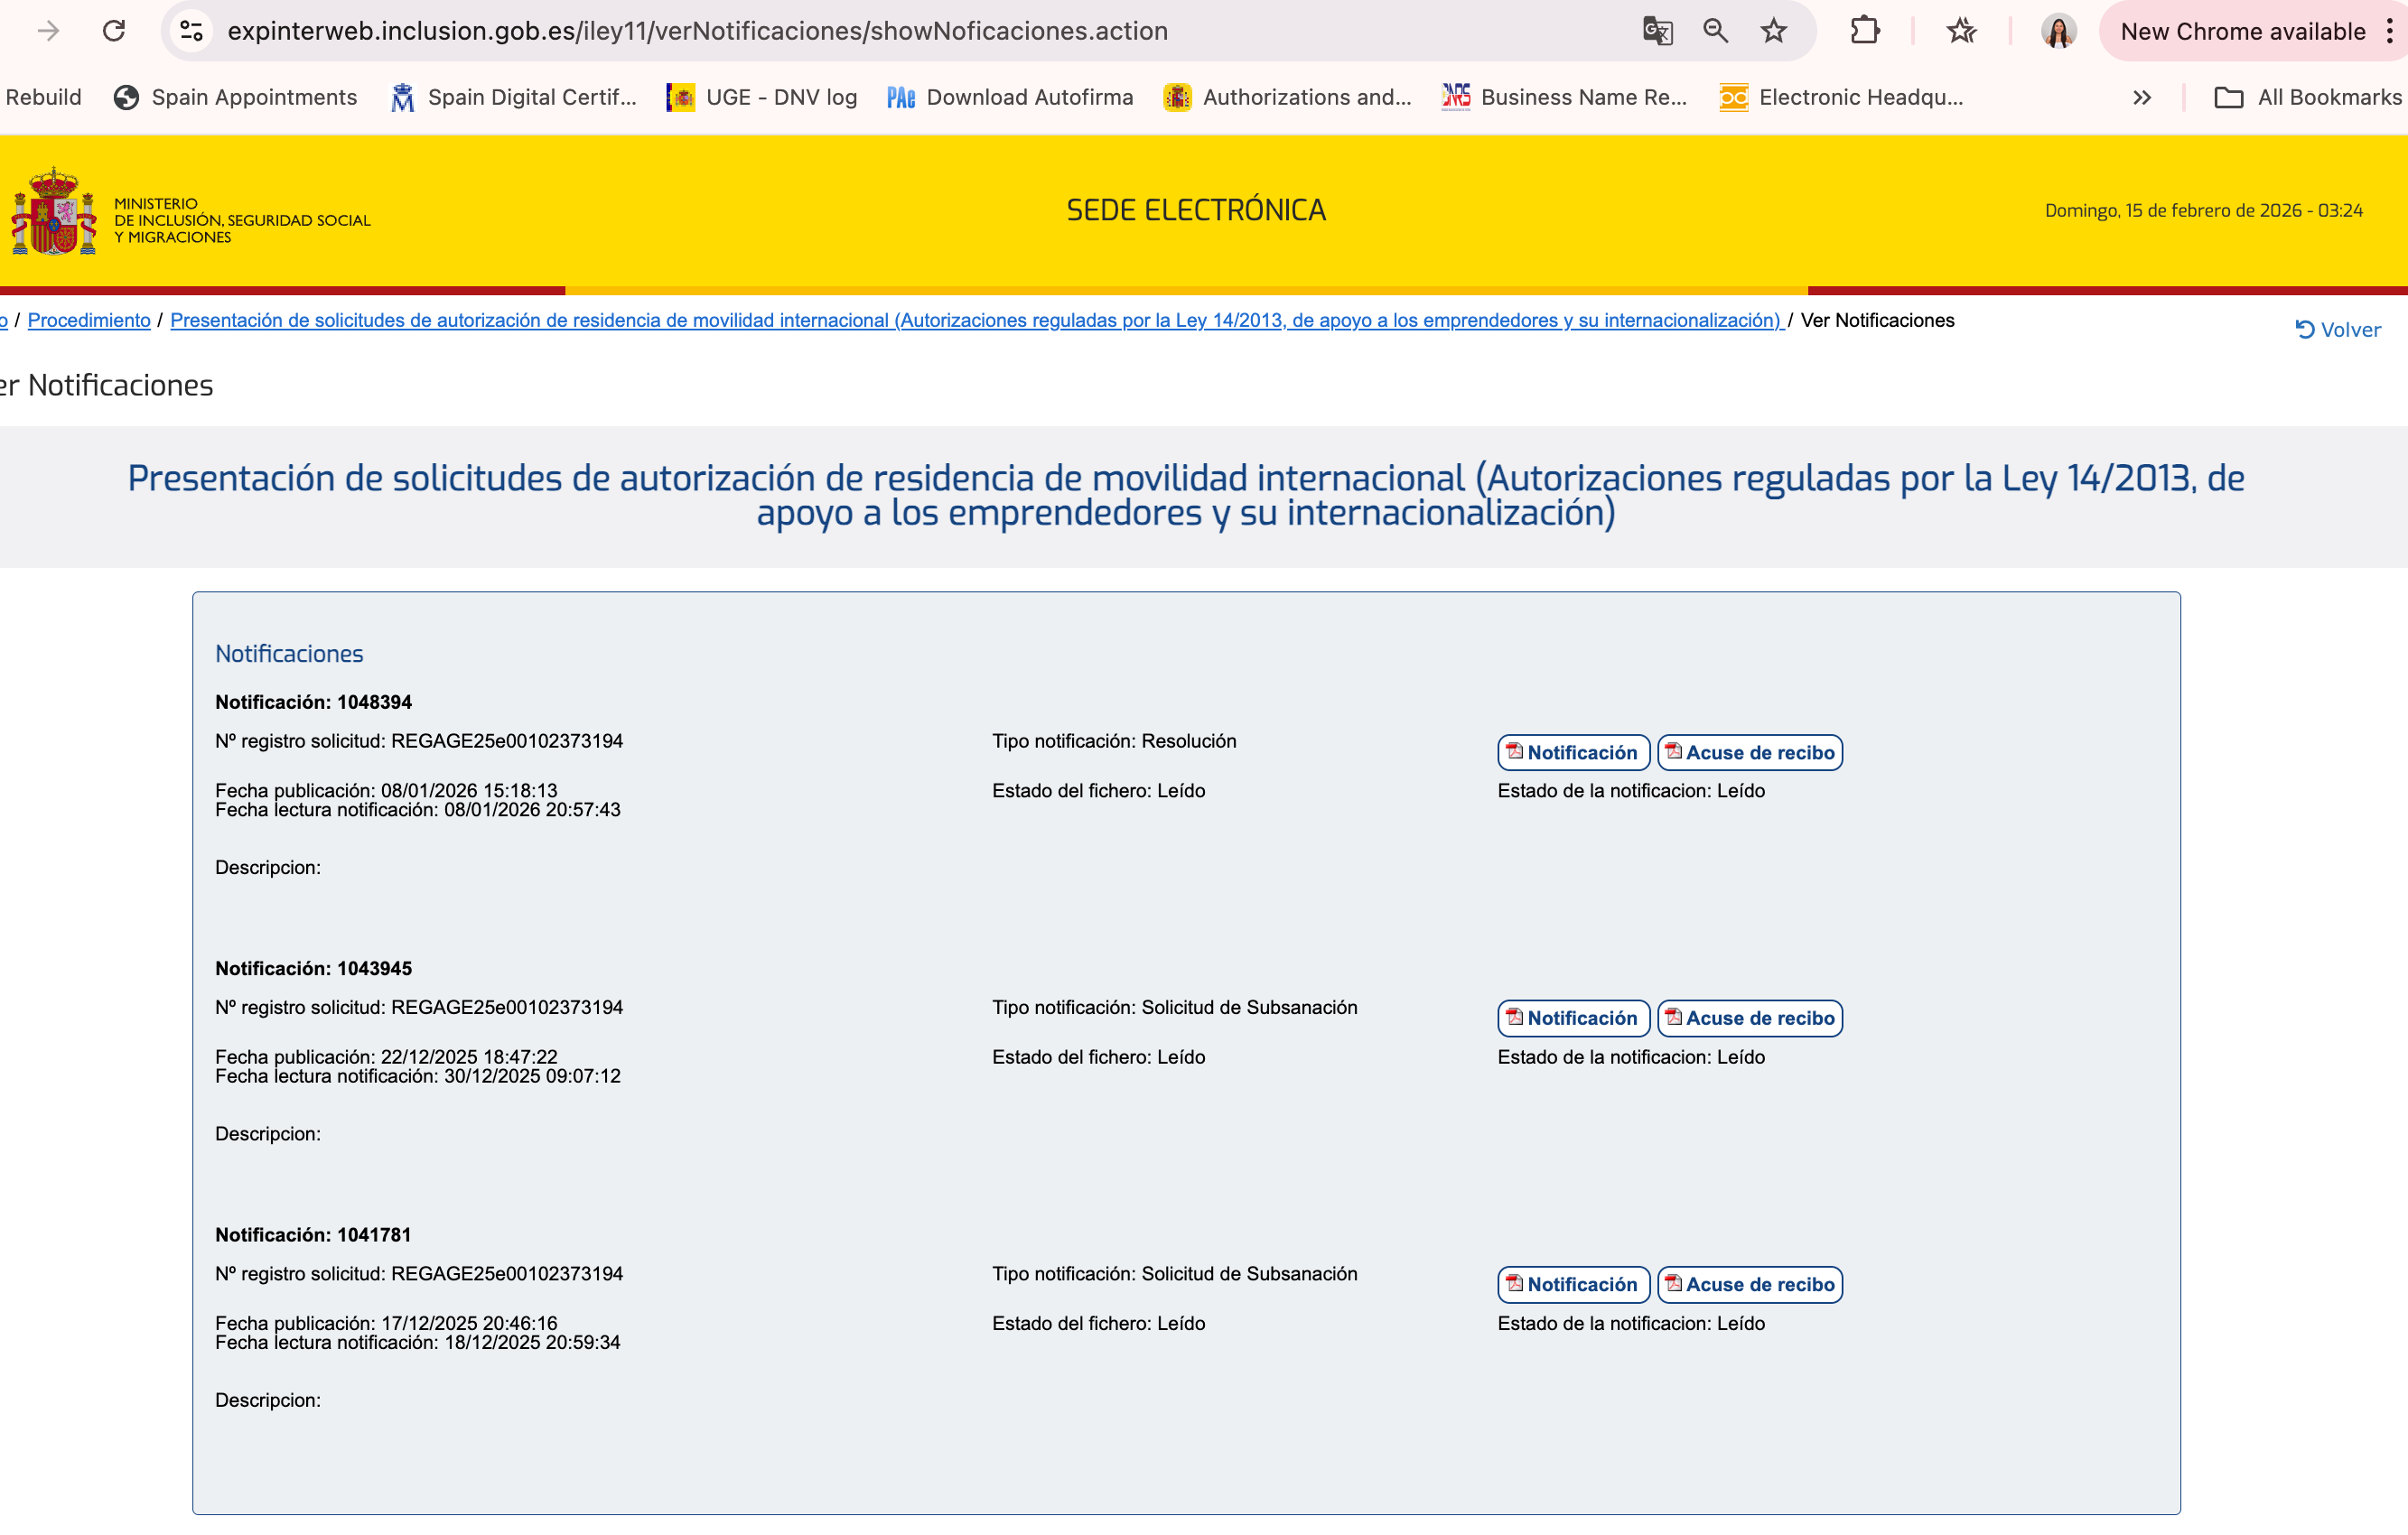2408x1535 pixels.
Task: Open the Extensions puzzle icon
Action: (1864, 31)
